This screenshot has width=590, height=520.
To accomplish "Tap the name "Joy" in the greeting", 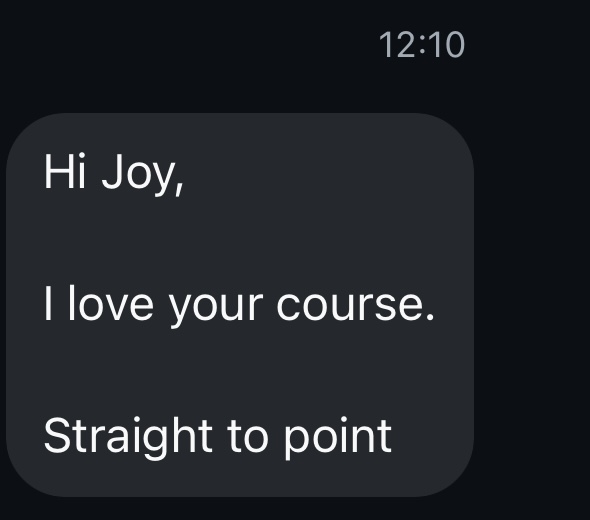I will 138,175.
